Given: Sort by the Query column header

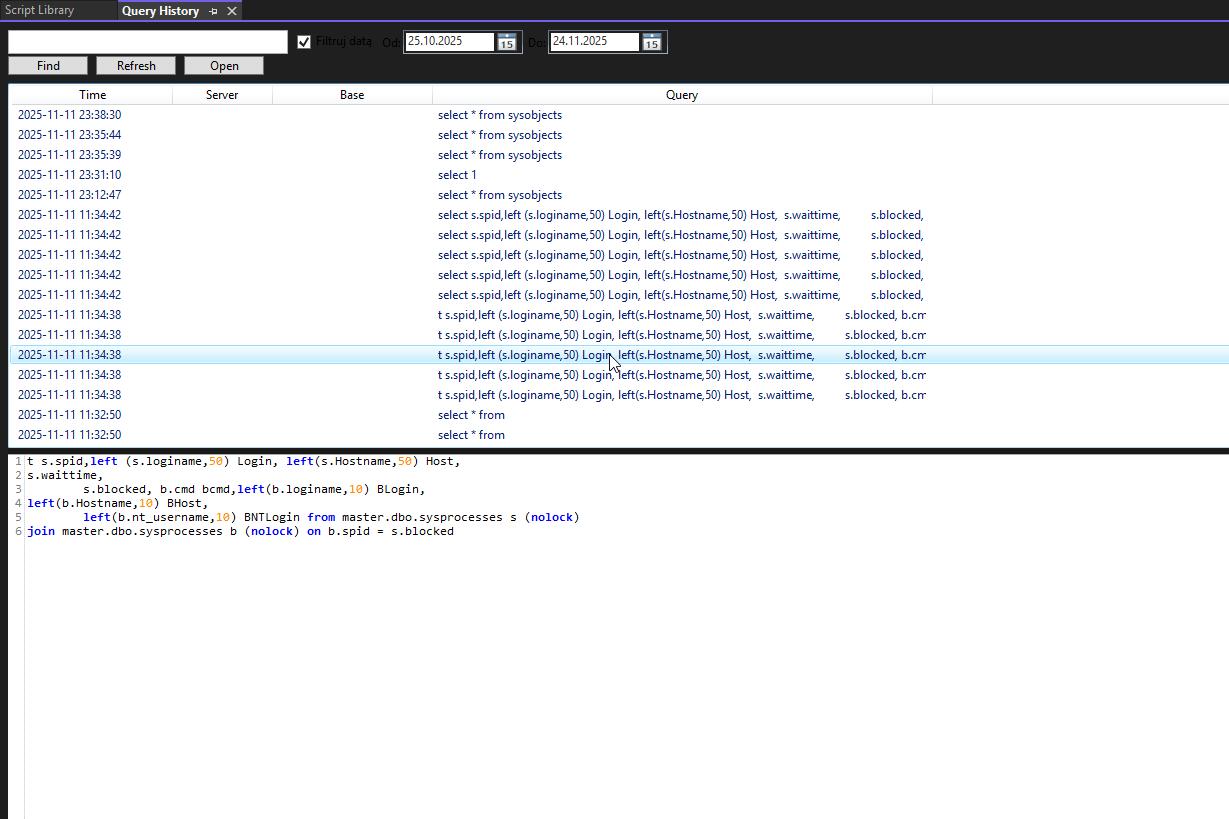Looking at the screenshot, I should (681, 94).
